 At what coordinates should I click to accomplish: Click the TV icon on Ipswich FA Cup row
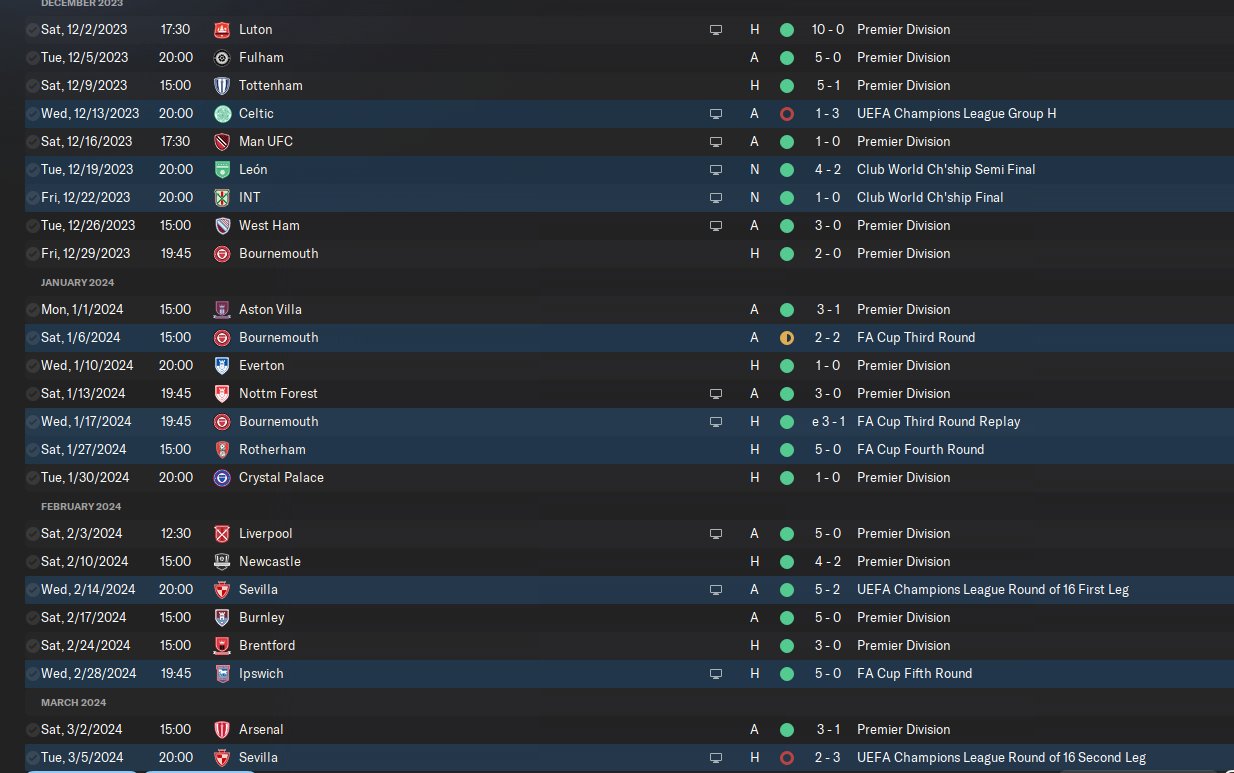coord(716,674)
